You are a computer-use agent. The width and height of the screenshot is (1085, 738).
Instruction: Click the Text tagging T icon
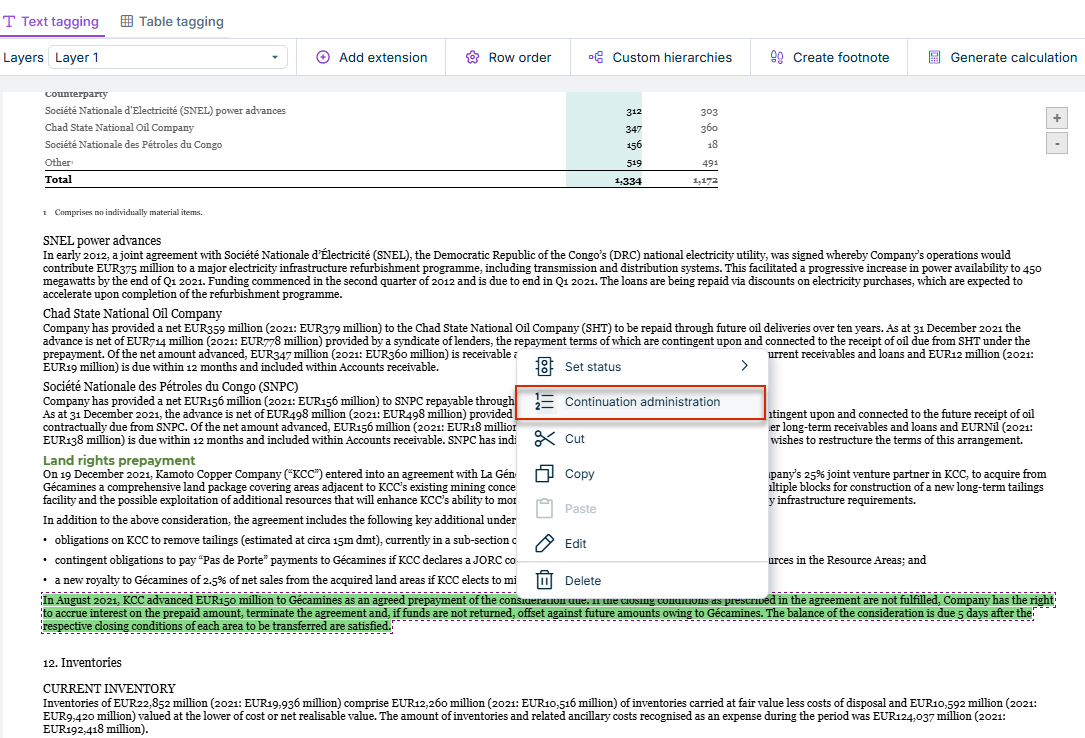(x=9, y=21)
